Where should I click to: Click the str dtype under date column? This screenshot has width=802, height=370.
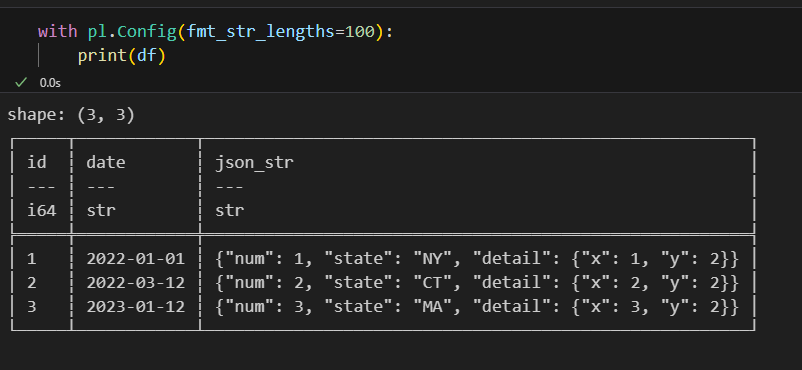tap(101, 210)
